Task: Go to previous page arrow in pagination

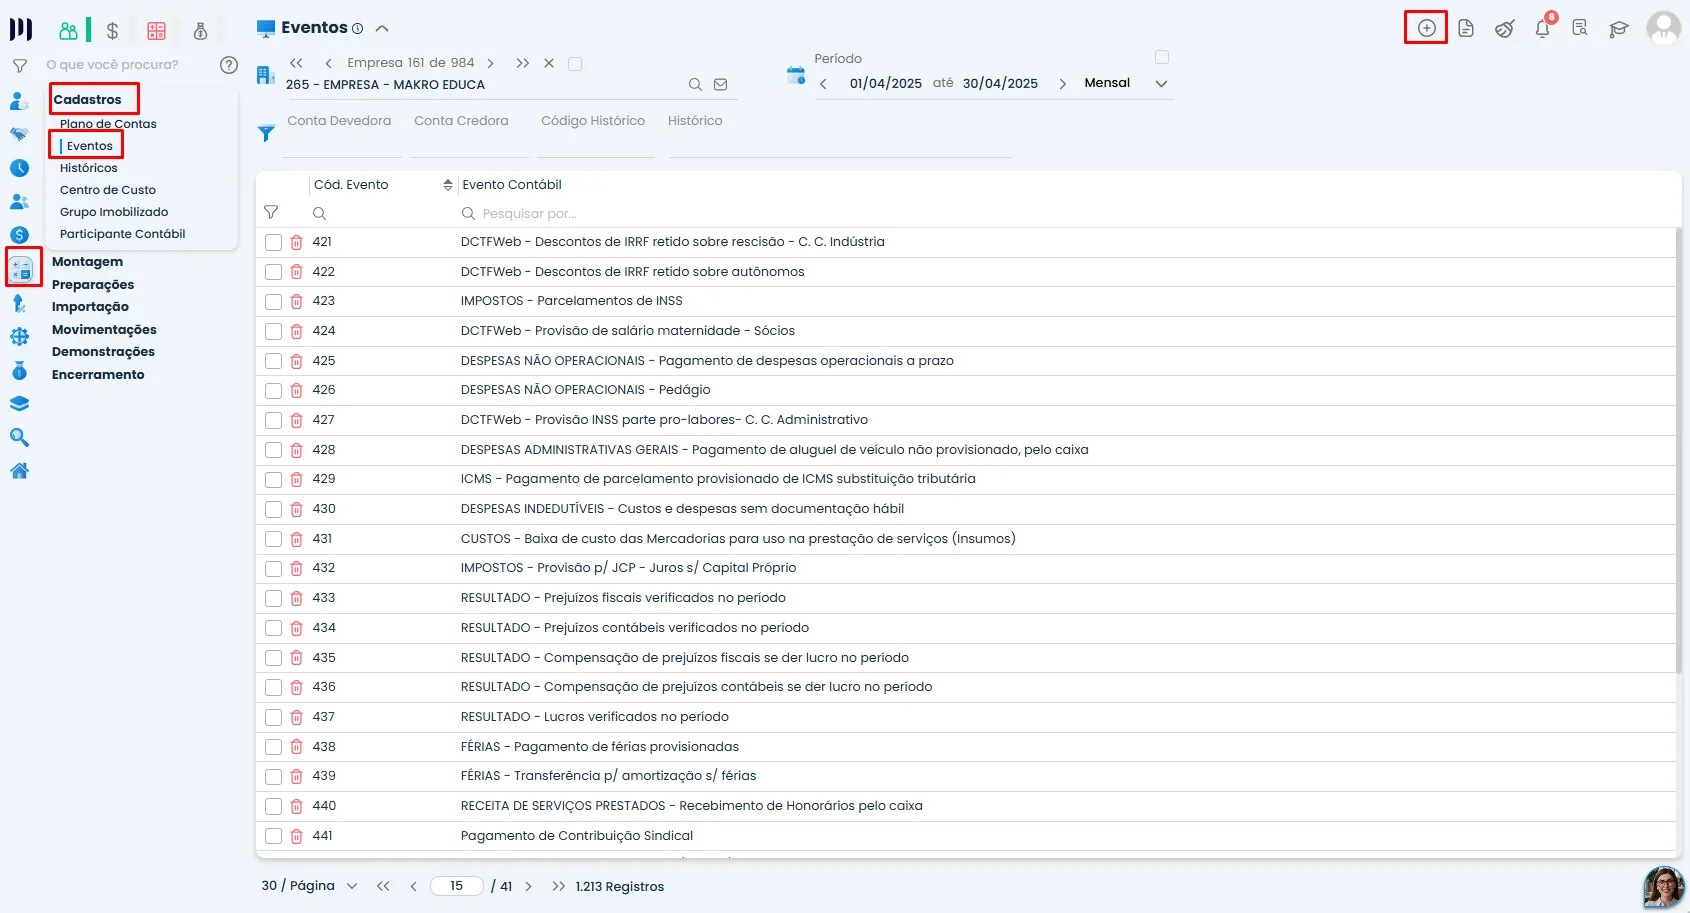Action: (413, 886)
